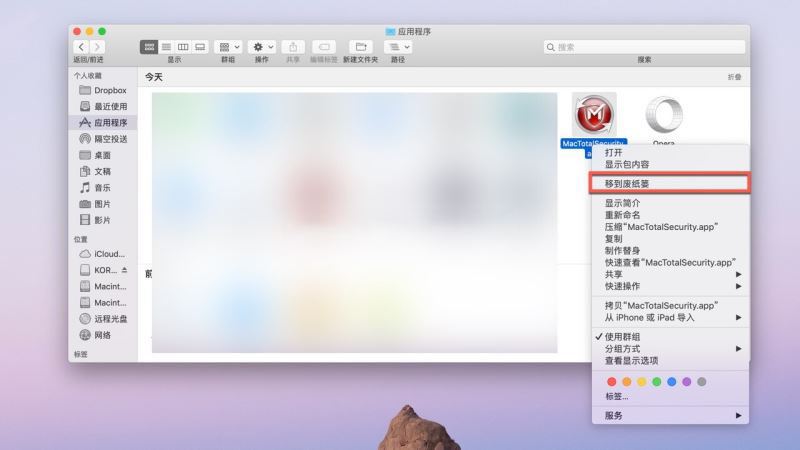Expand the 分组方式 submenu
The width and height of the screenshot is (800, 450).
pyautogui.click(x=670, y=348)
